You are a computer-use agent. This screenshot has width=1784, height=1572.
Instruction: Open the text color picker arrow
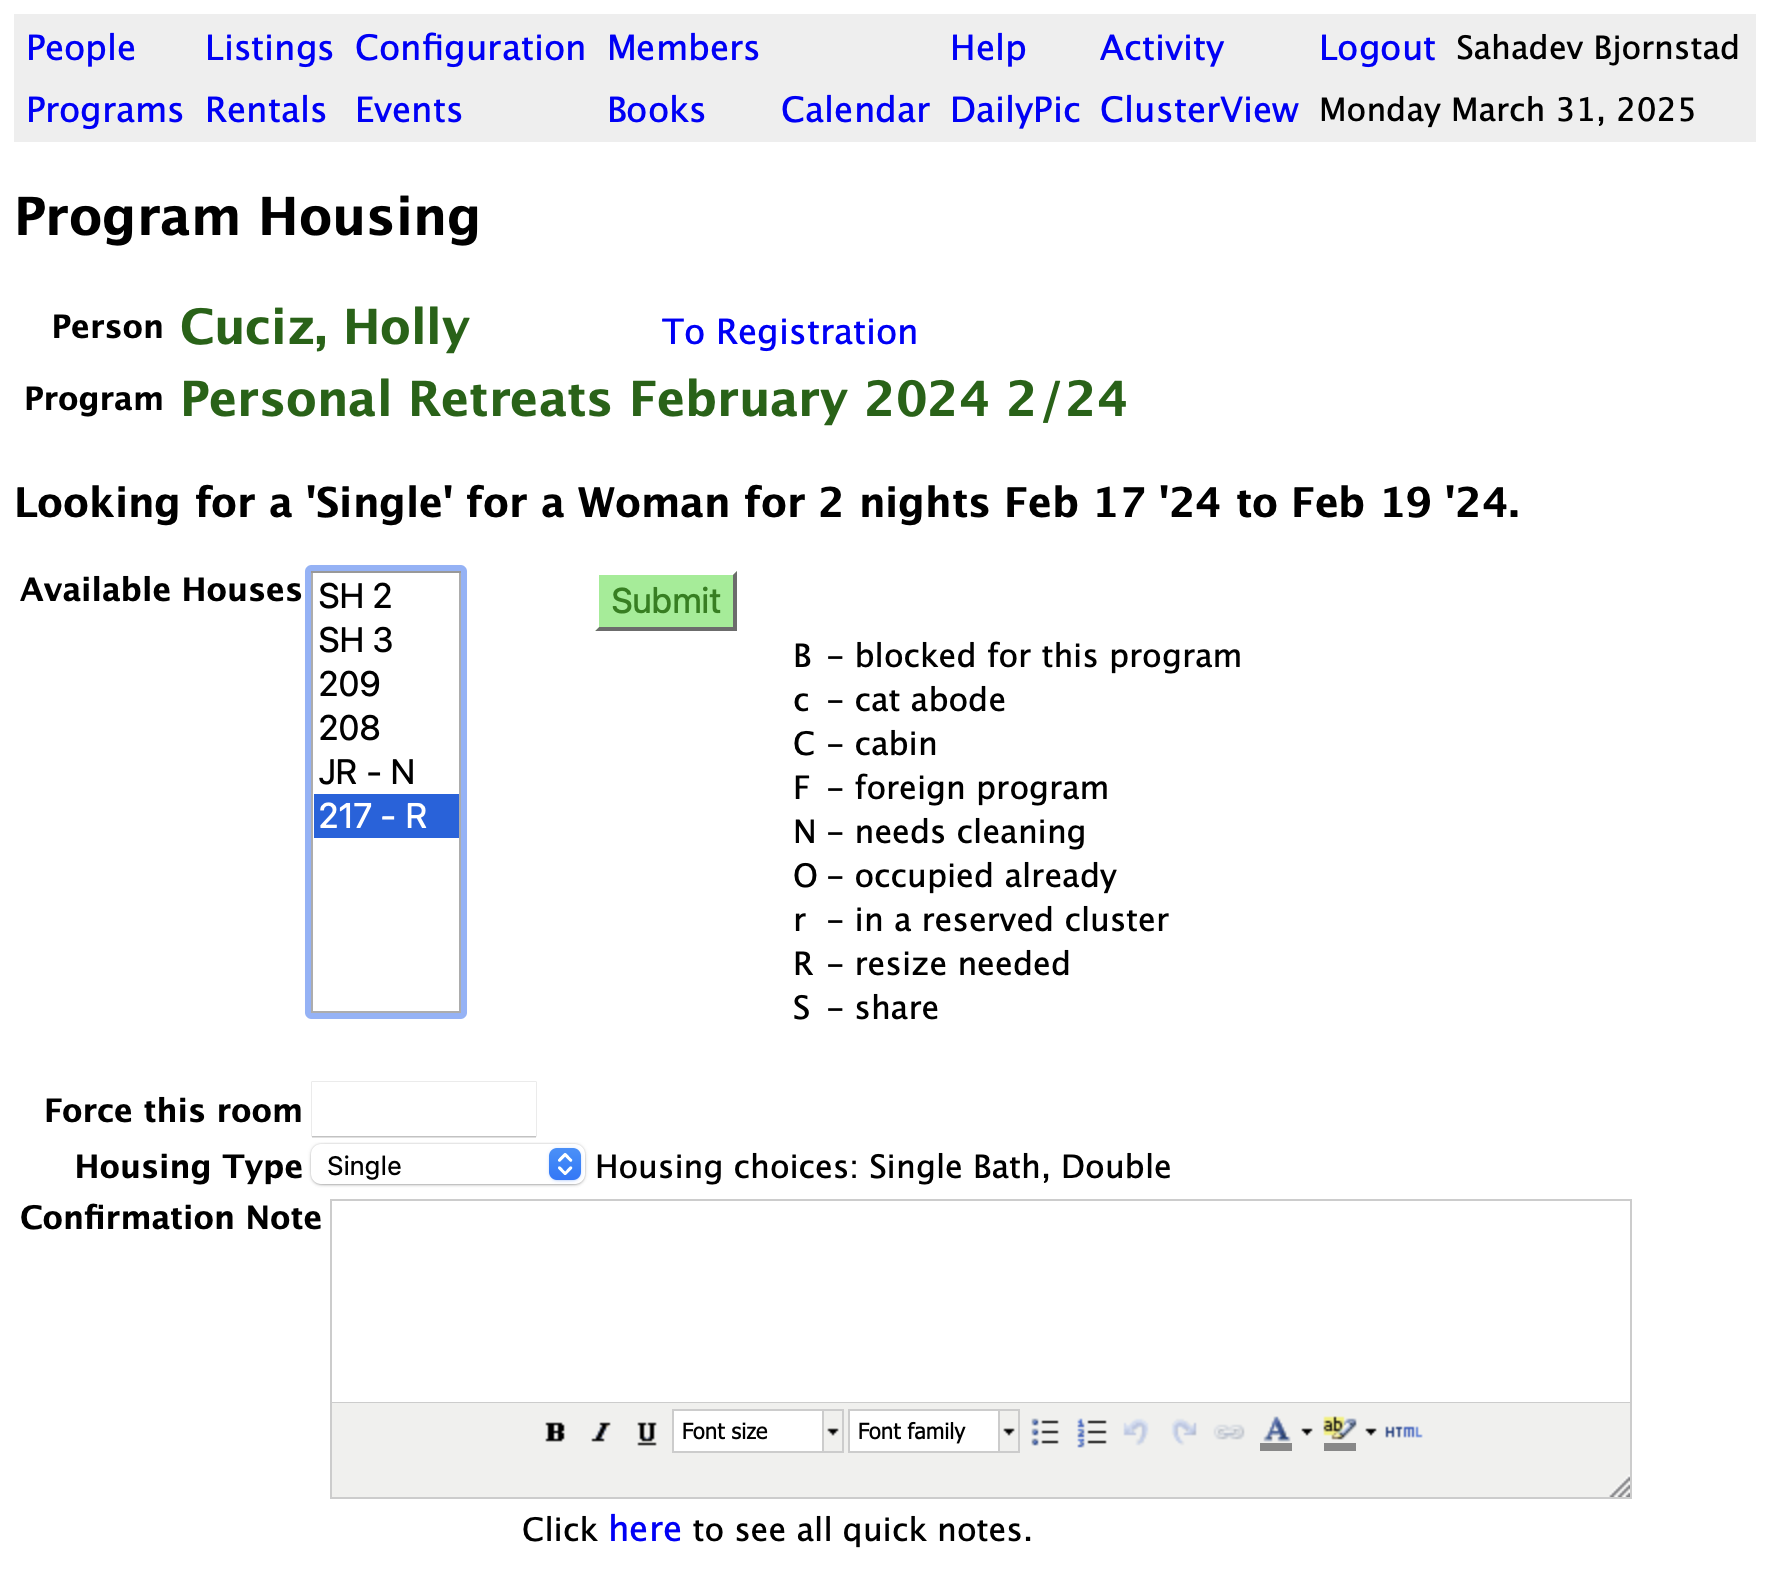point(1307,1432)
